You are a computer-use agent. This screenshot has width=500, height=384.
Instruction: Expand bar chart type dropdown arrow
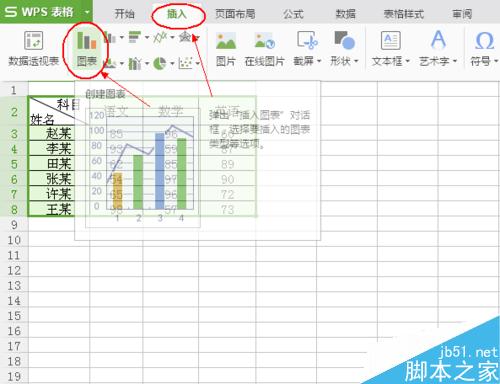pyautogui.click(x=147, y=37)
